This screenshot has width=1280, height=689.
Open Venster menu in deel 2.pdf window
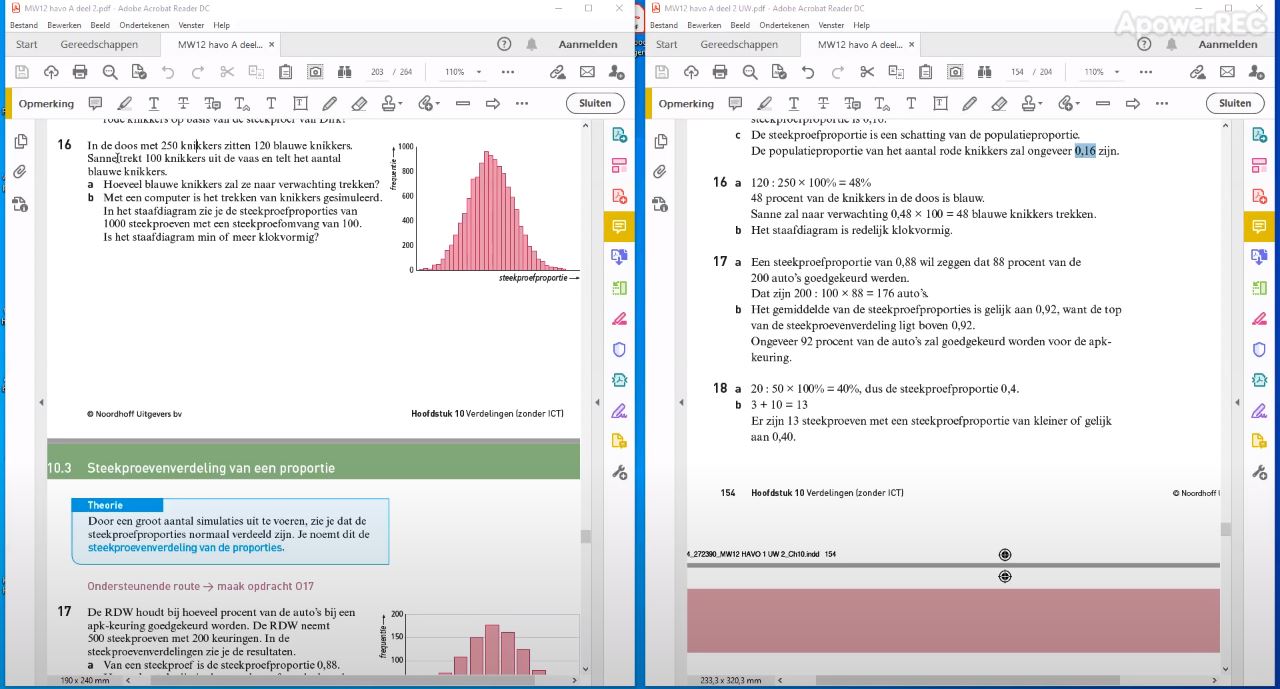pyautogui.click(x=190, y=25)
